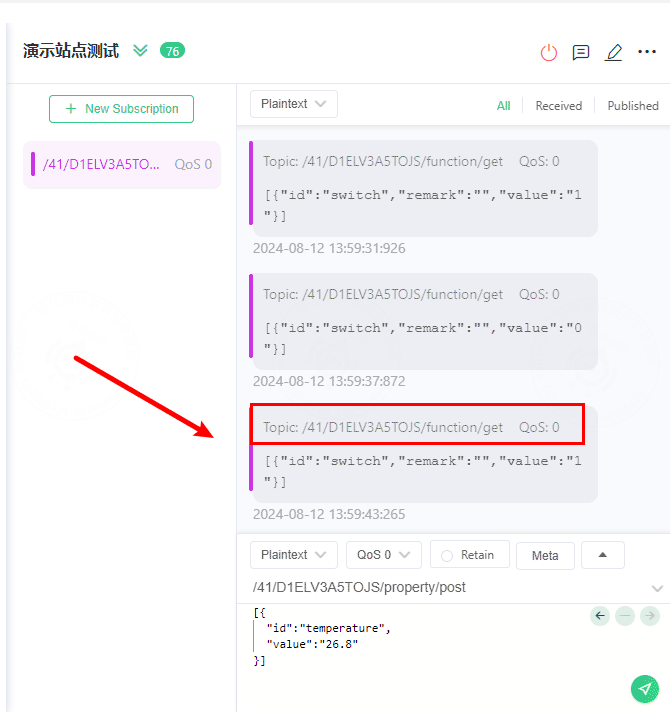Open the three-dots more options menu
This screenshot has width=670, height=712.
[x=646, y=52]
